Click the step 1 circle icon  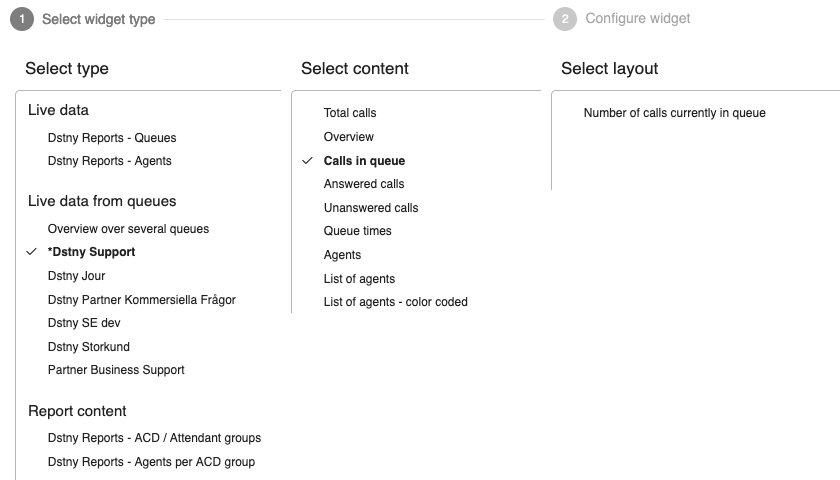22,19
